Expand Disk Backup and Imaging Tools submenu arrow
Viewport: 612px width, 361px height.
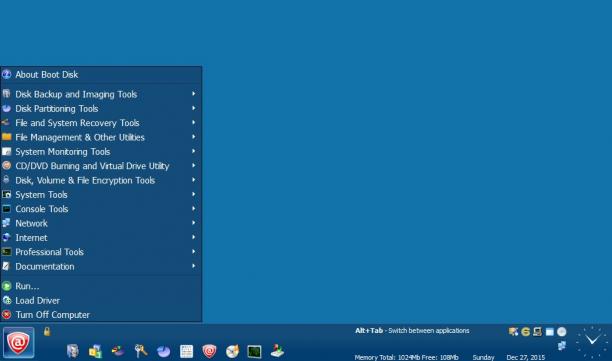pyautogui.click(x=194, y=94)
